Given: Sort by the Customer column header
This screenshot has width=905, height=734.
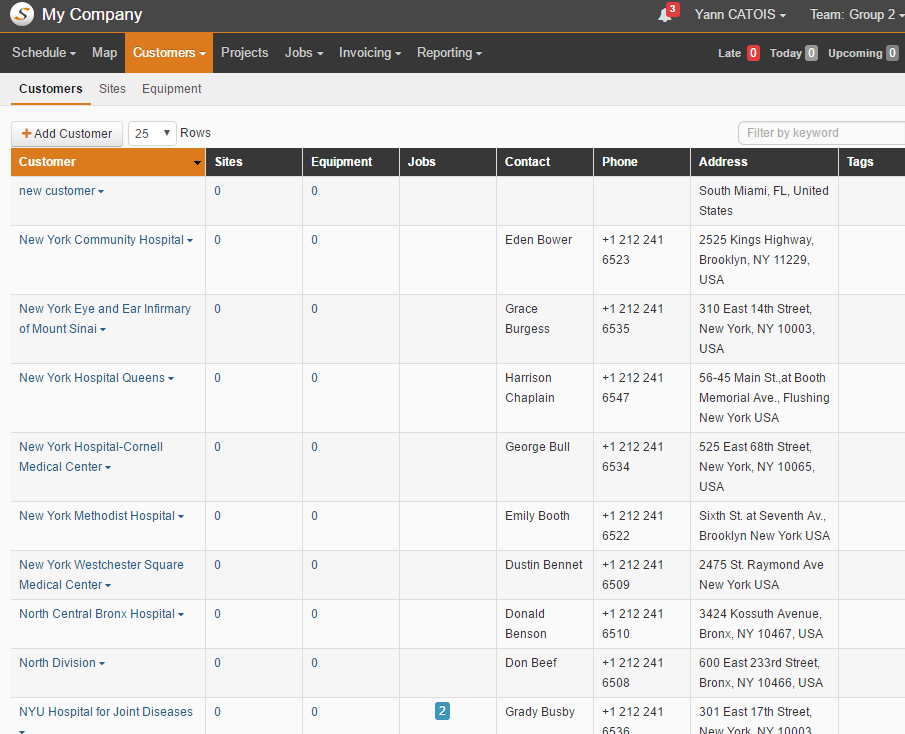Looking at the screenshot, I should coord(108,162).
